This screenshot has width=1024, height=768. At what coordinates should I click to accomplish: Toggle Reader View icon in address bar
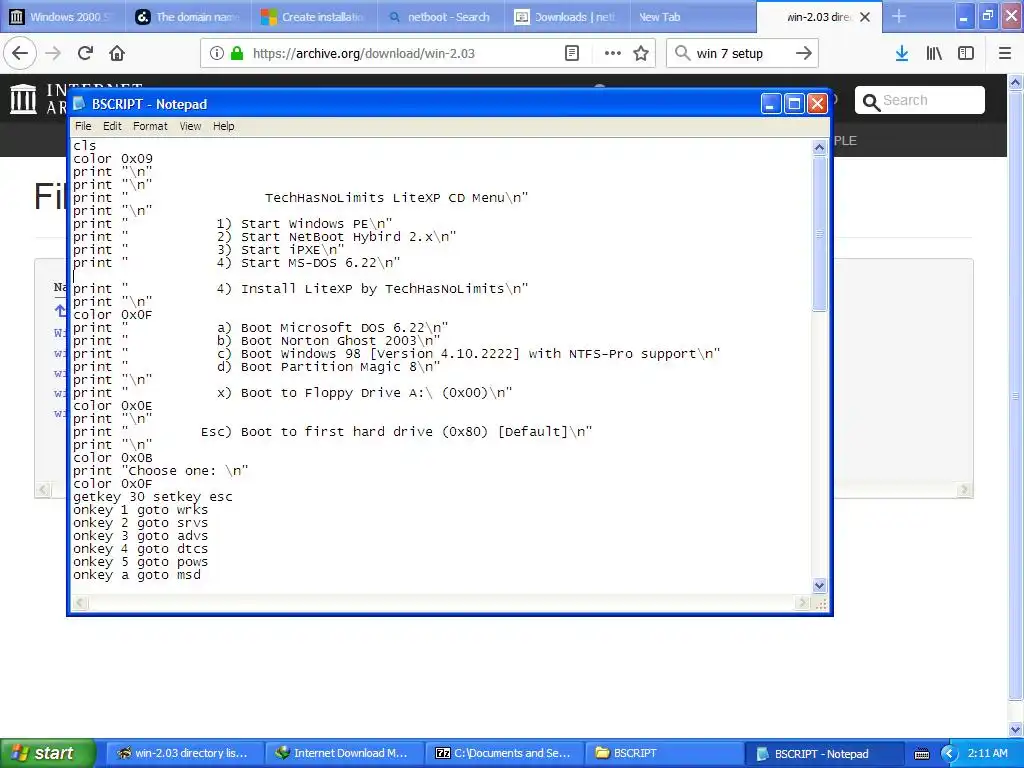[x=571, y=54]
